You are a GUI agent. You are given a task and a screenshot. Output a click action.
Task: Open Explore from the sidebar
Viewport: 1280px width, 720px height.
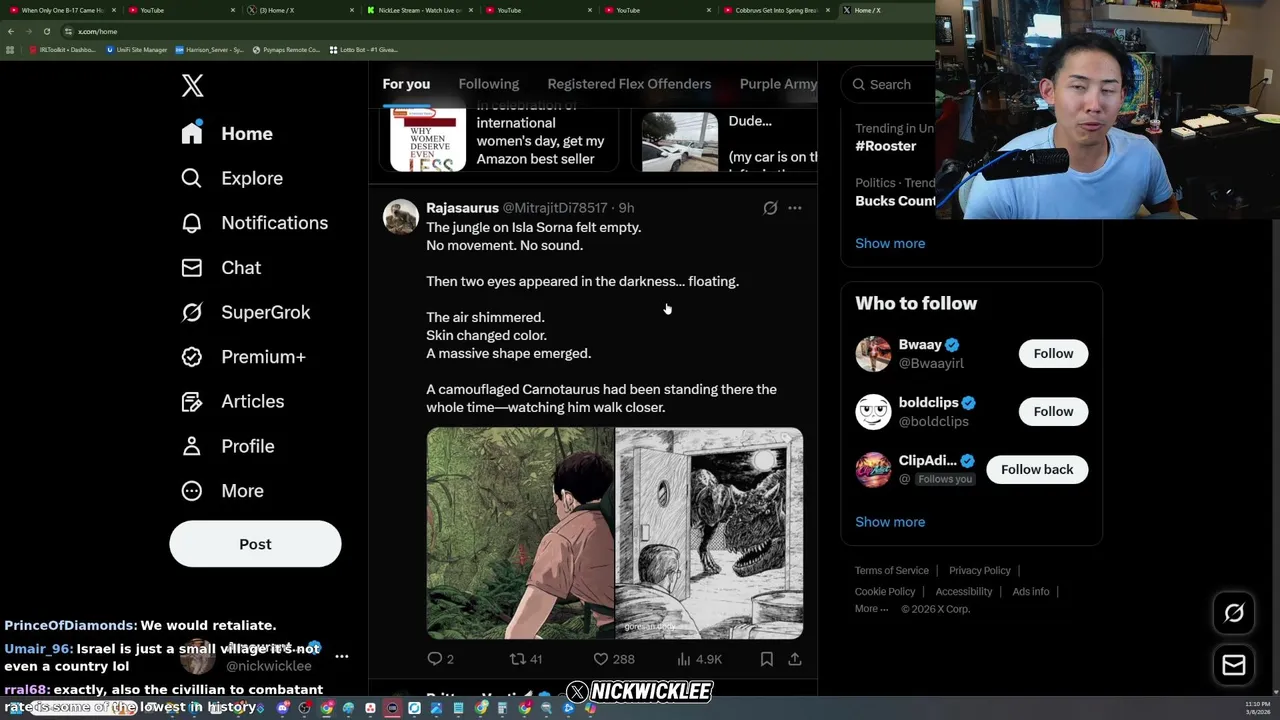click(232, 178)
